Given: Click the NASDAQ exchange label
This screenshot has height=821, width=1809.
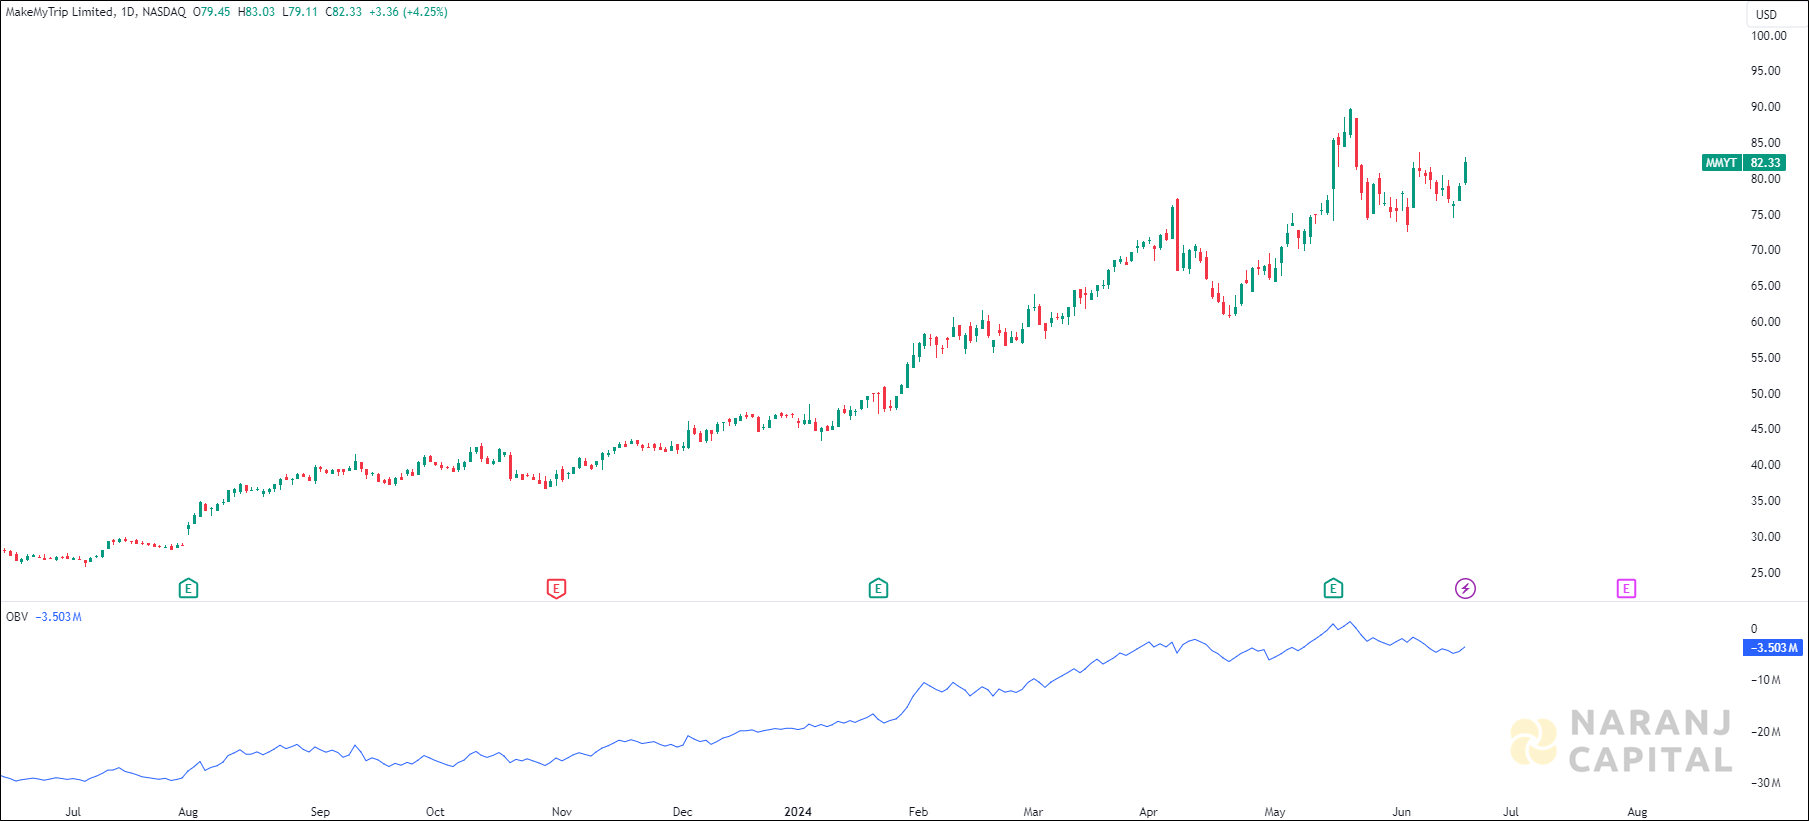Looking at the screenshot, I should click(x=164, y=12).
